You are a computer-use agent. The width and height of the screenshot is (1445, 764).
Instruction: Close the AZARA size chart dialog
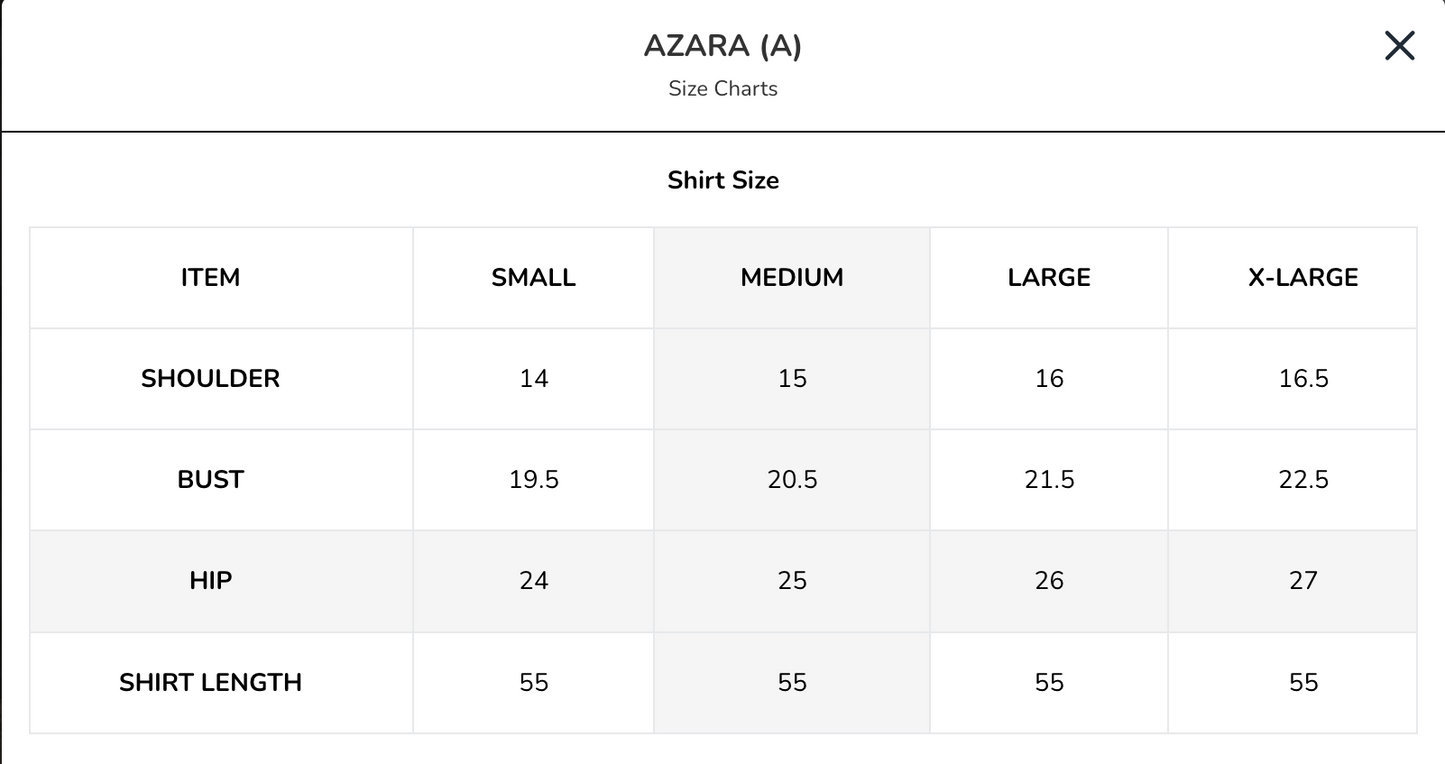pos(1398,45)
